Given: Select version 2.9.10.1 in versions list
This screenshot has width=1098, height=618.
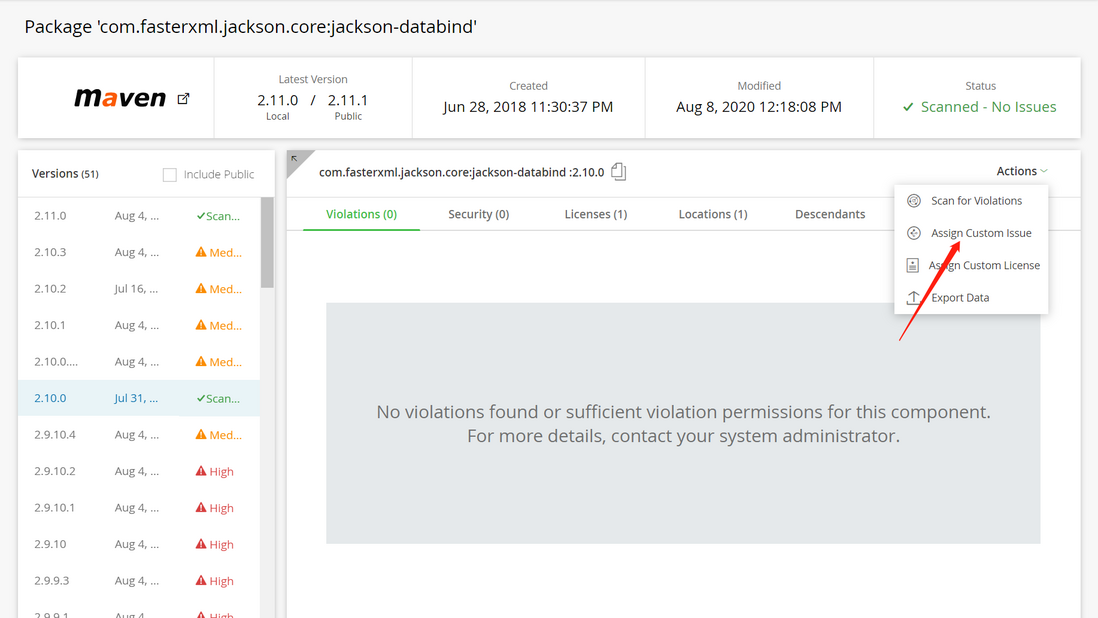Looking at the screenshot, I should click(139, 507).
